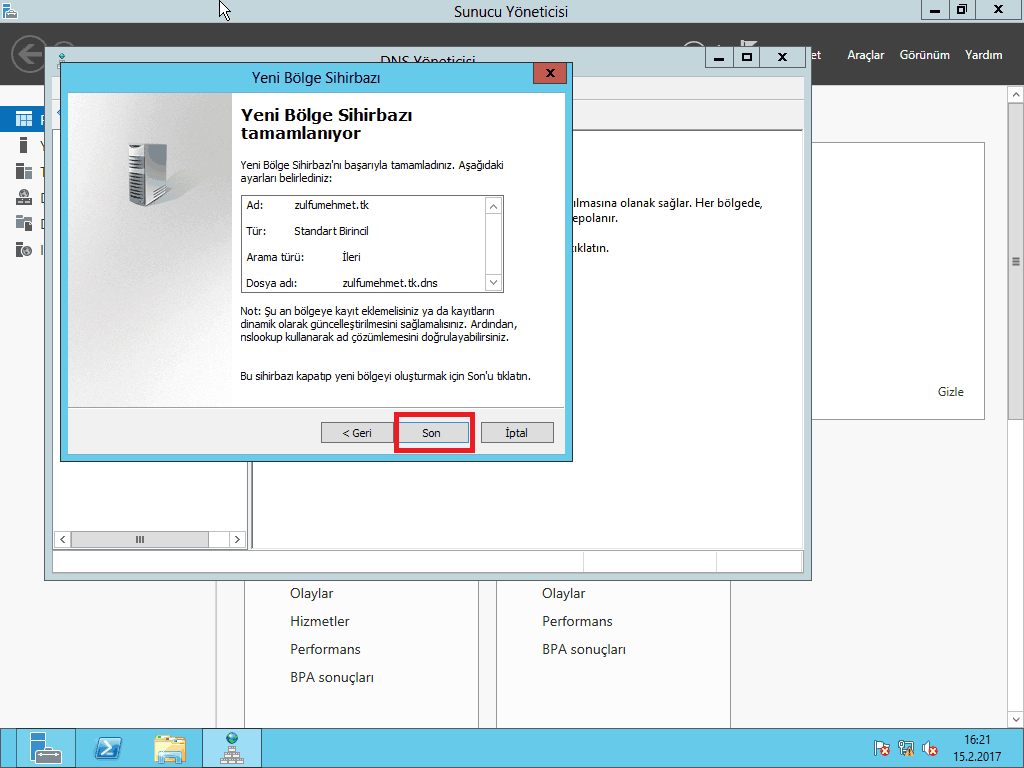The height and width of the screenshot is (768, 1024).
Task: Click the back arrow in Sunucu Yöneticisi
Action: (29, 54)
